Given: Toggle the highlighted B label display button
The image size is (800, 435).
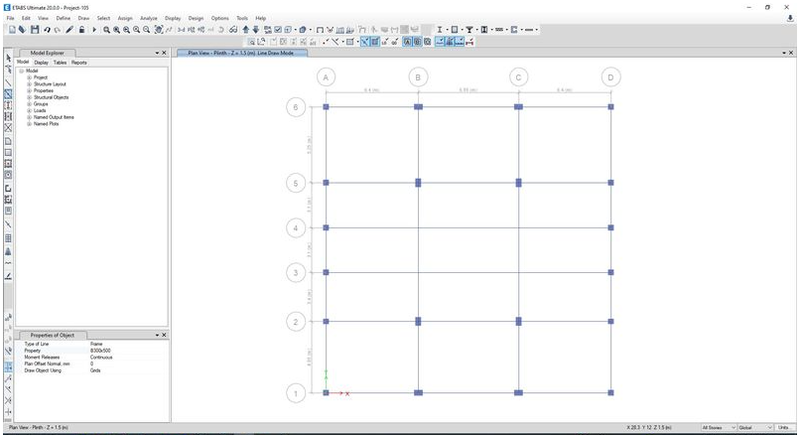Looking at the screenshot, I should pyautogui.click(x=417, y=42).
